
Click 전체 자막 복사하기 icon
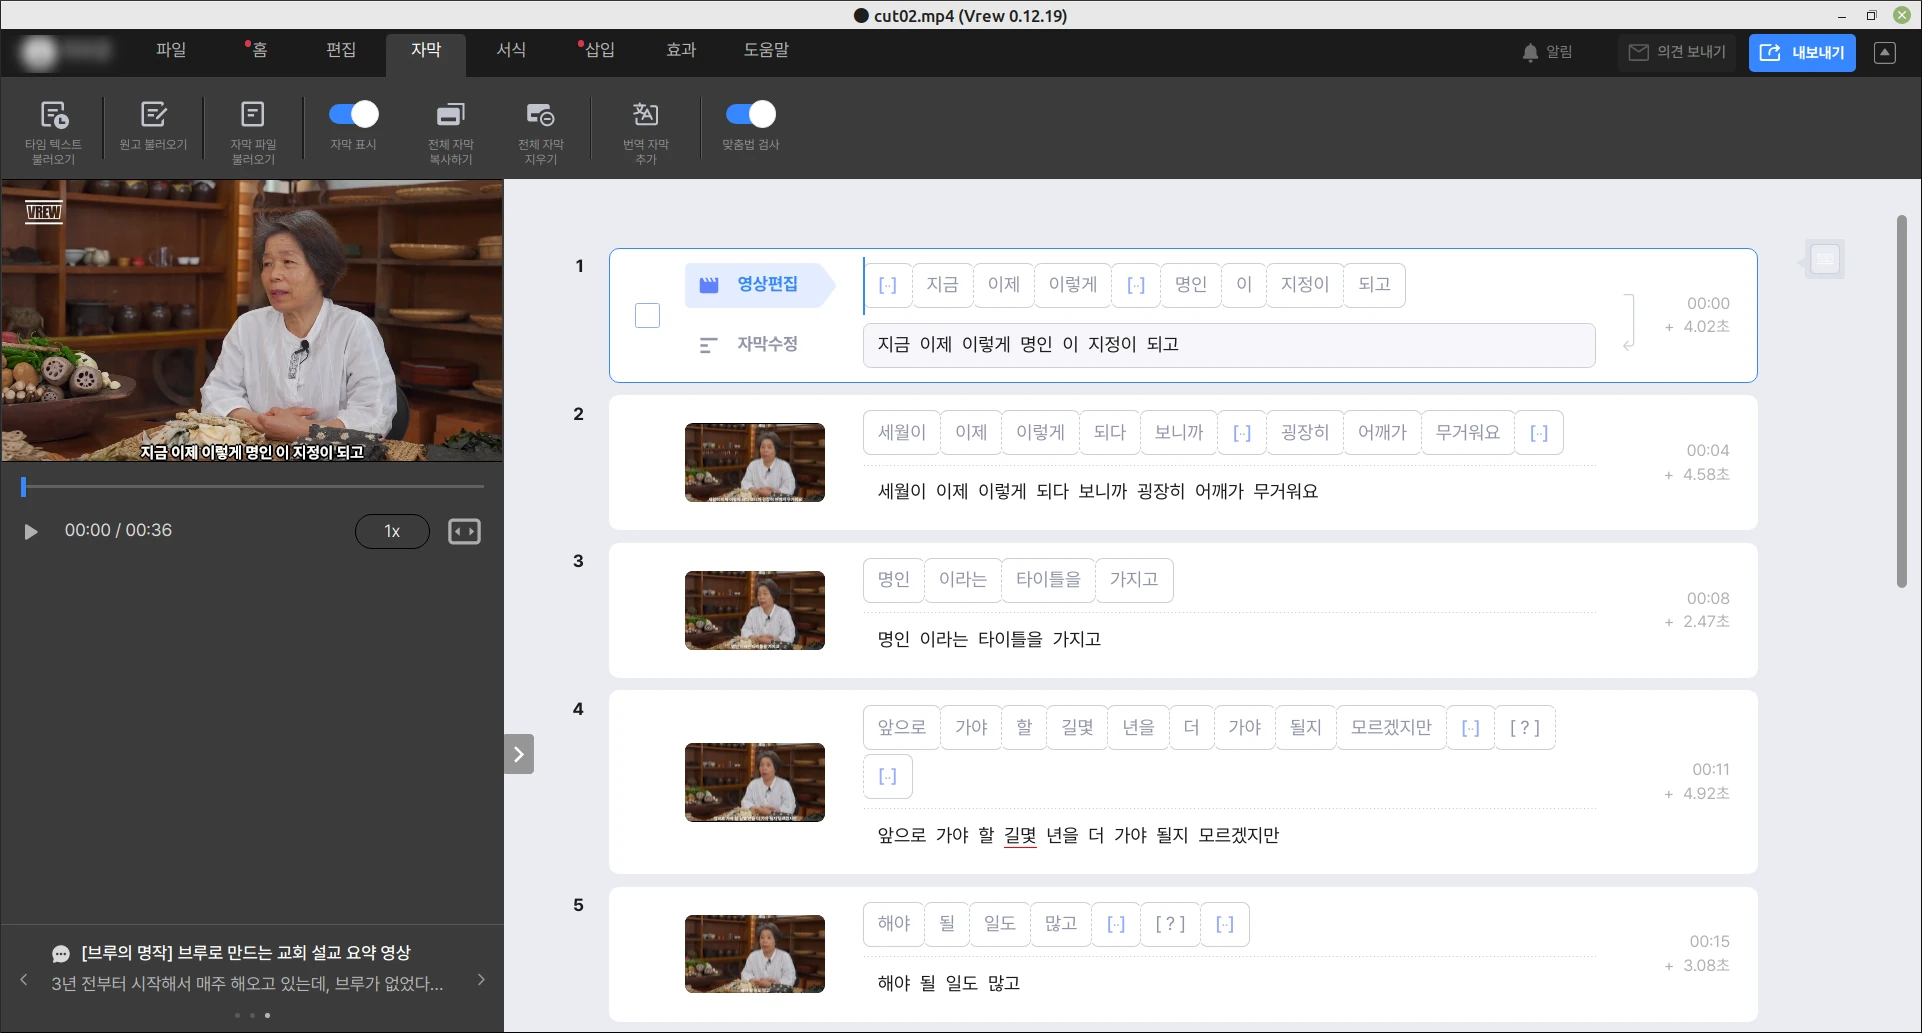[x=451, y=114]
